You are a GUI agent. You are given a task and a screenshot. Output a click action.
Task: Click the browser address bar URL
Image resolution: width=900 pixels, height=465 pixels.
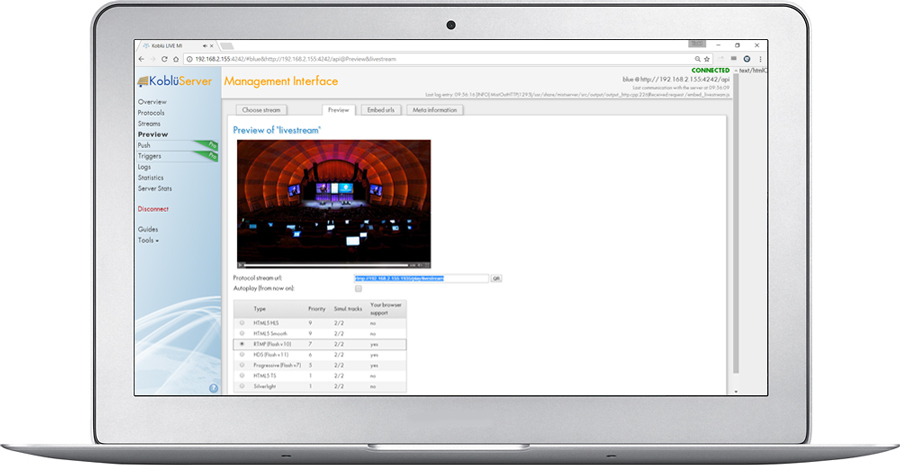[x=296, y=59]
